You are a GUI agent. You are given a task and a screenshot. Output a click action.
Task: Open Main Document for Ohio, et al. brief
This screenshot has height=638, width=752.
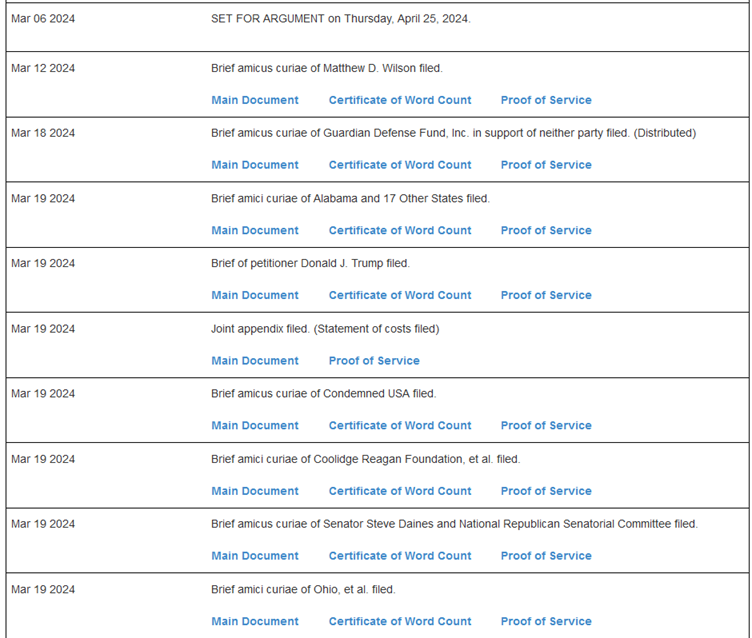click(255, 622)
